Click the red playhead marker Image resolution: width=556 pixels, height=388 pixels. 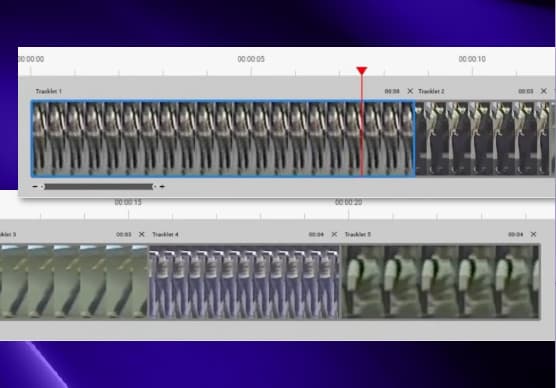point(362,71)
